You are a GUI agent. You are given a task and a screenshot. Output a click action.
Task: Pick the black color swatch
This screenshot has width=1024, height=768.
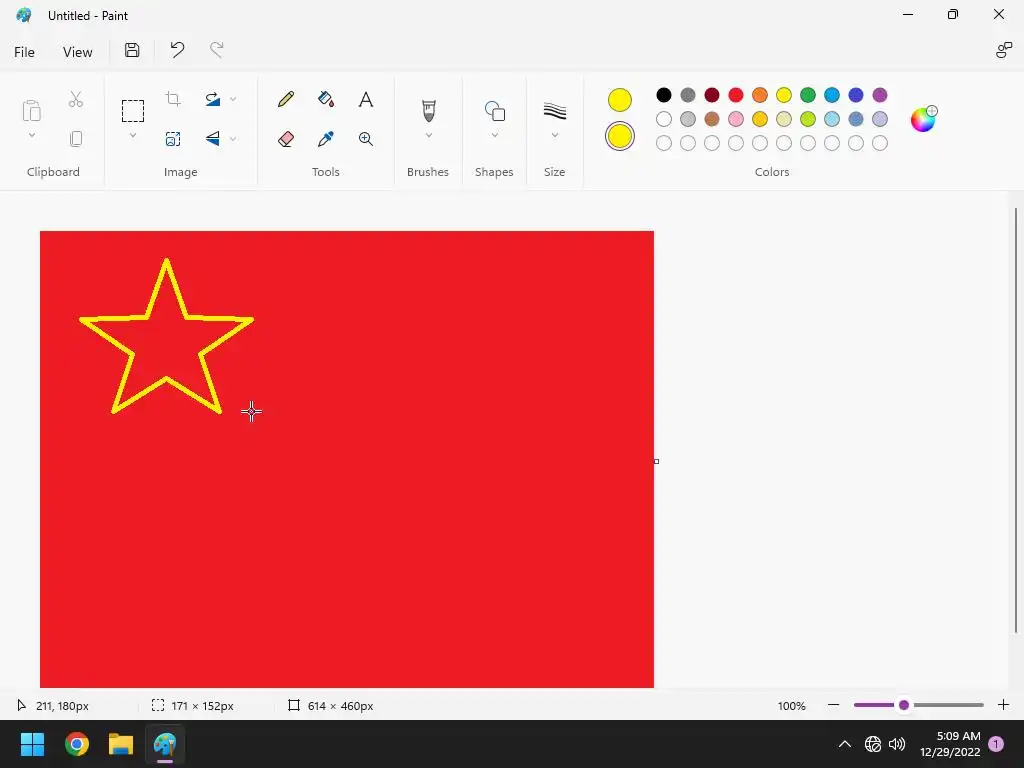coord(664,95)
